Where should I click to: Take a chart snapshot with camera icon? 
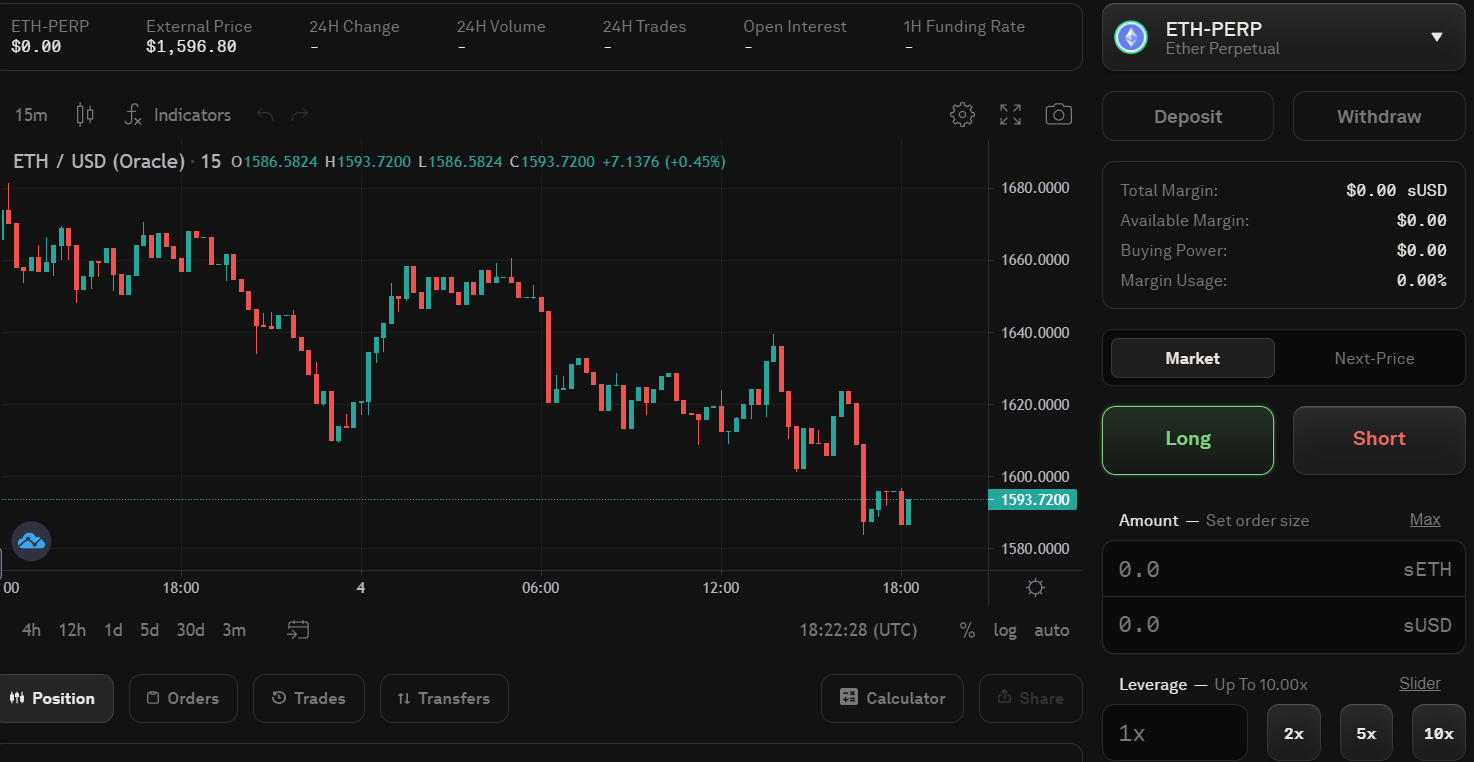tap(1058, 115)
